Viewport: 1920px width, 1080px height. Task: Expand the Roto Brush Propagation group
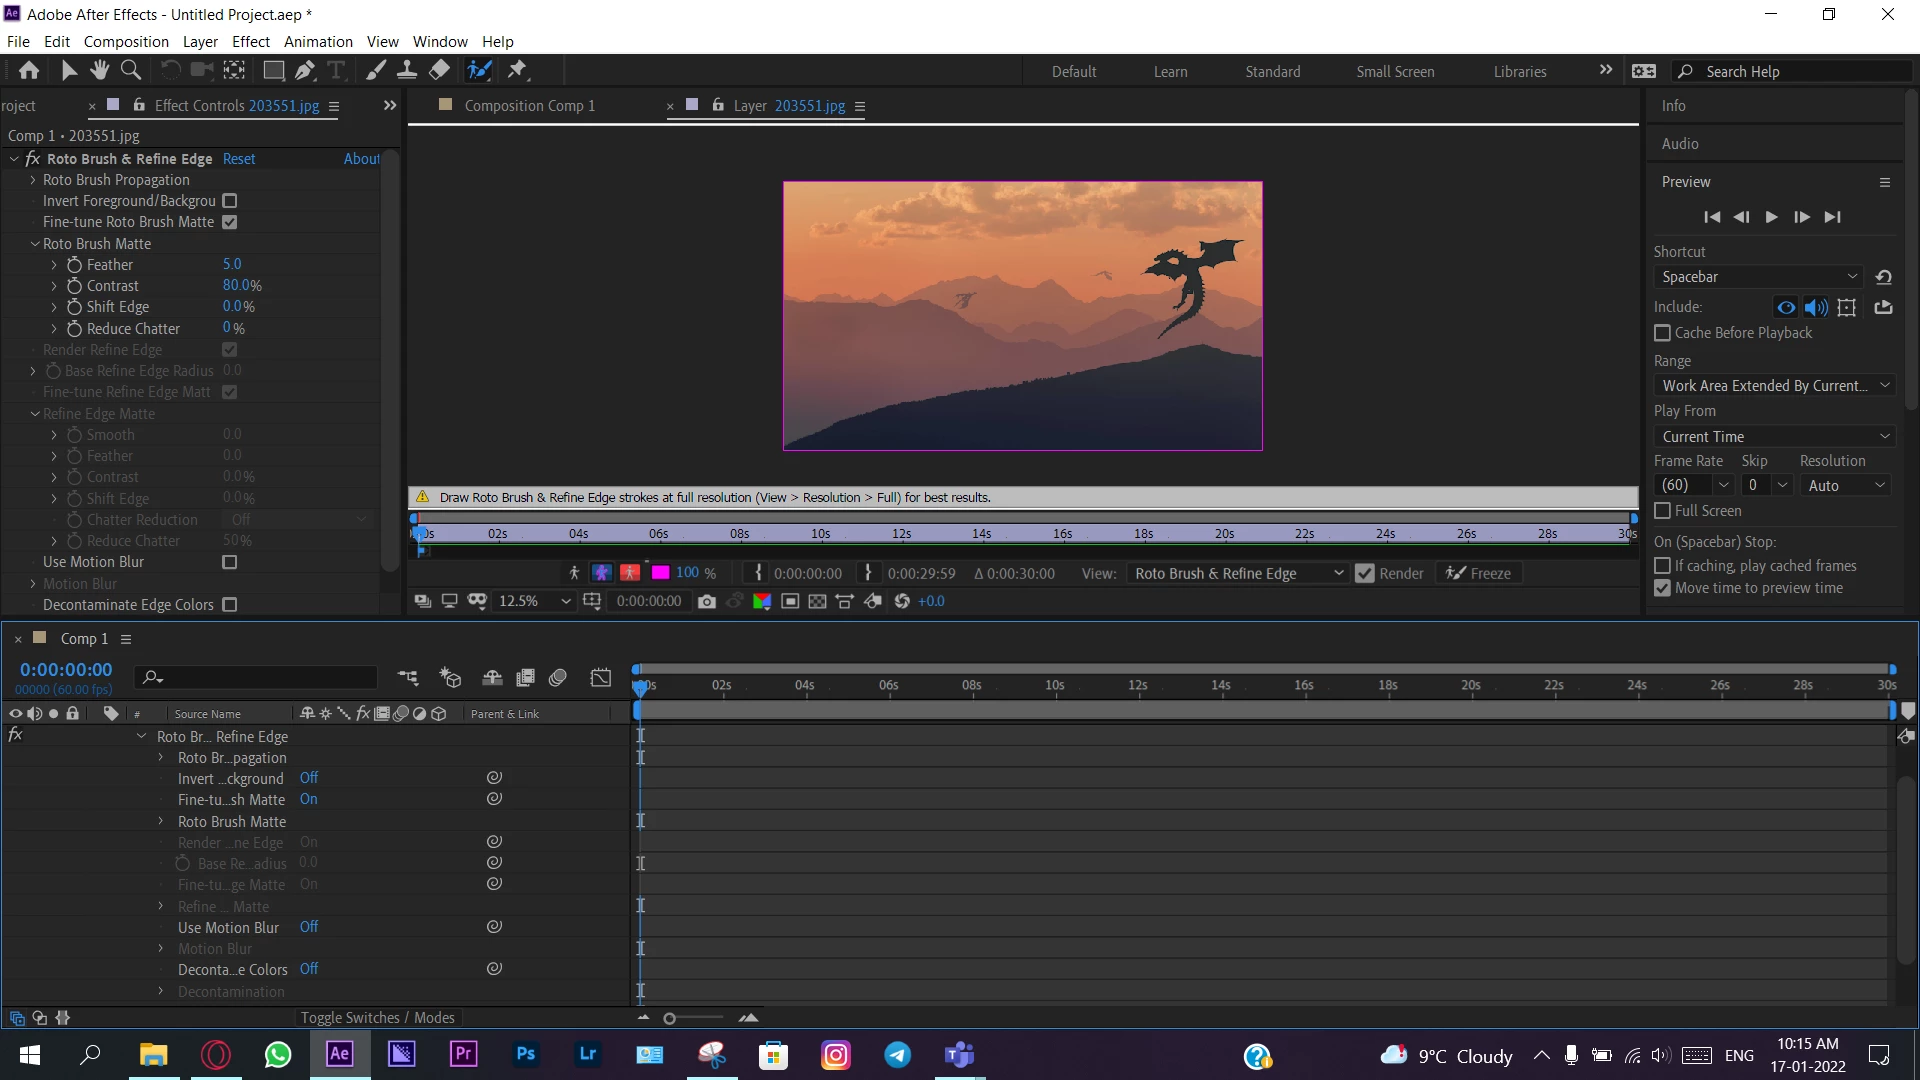coord(33,180)
